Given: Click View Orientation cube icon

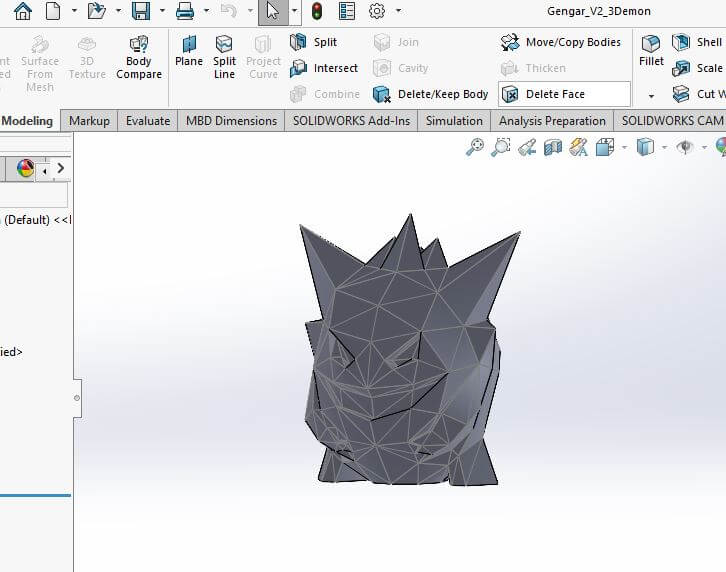Looking at the screenshot, I should (x=605, y=147).
